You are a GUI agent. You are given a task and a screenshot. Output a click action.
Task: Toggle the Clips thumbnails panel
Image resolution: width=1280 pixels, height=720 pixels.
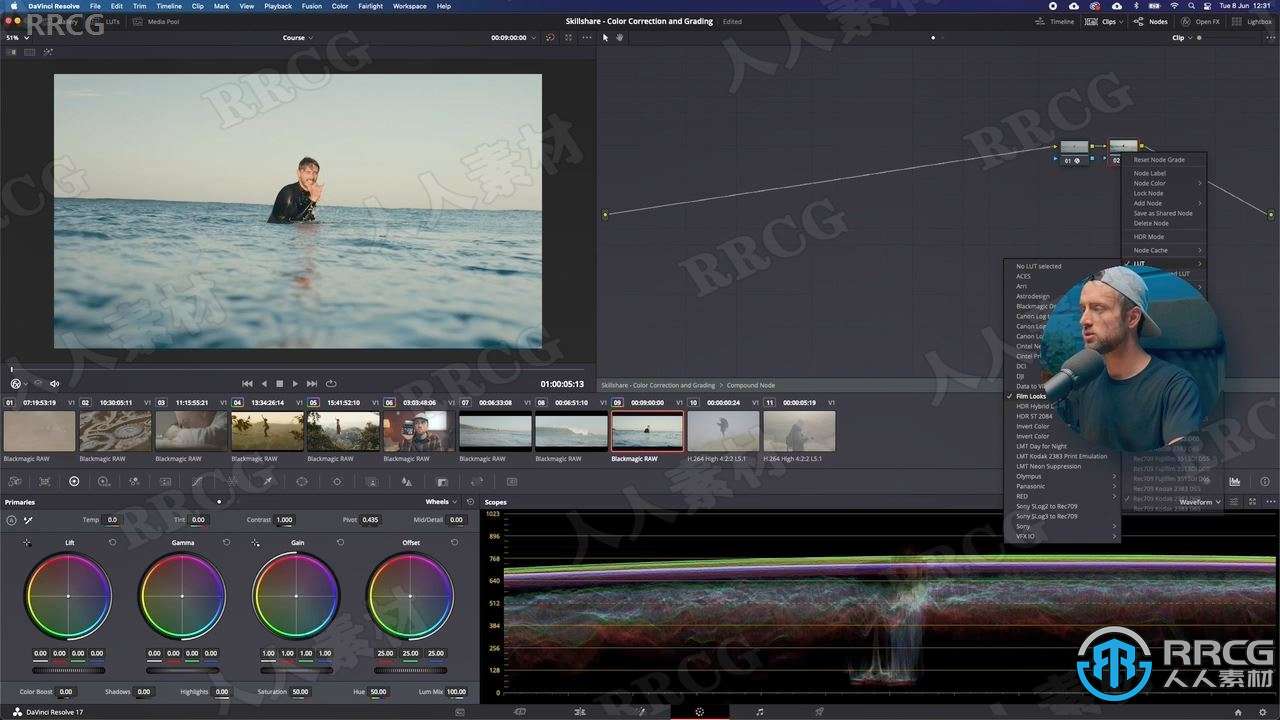point(1103,21)
